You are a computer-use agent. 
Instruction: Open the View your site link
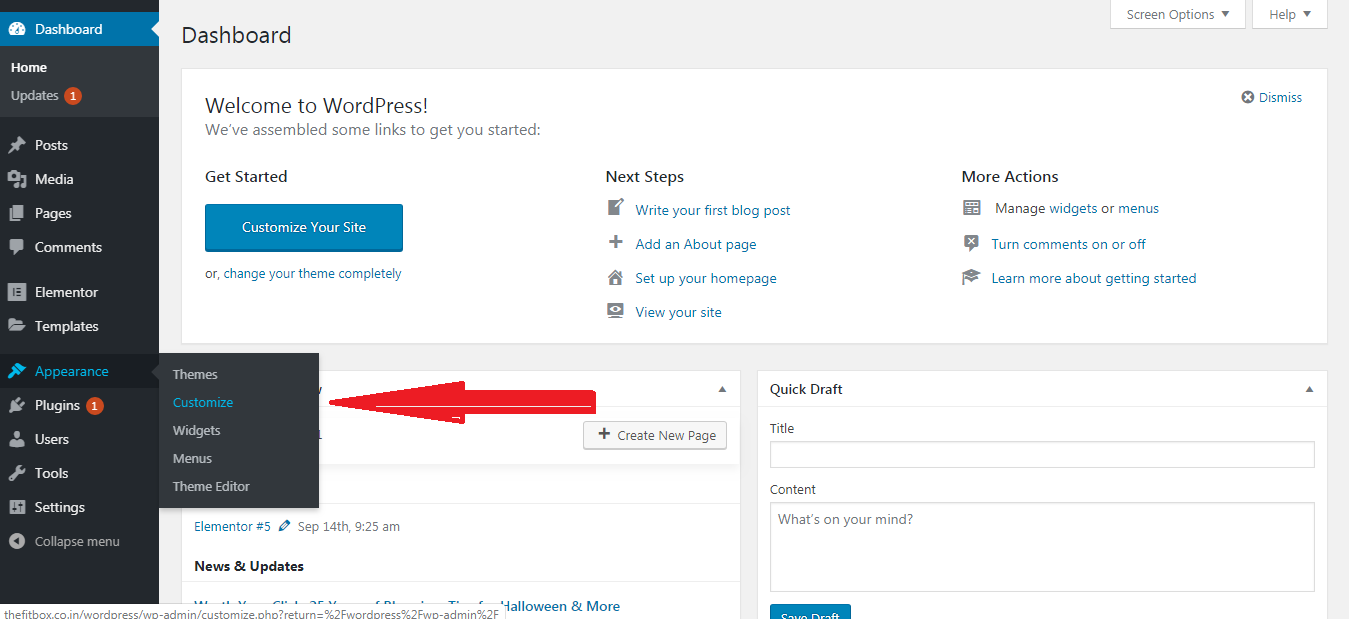678,312
